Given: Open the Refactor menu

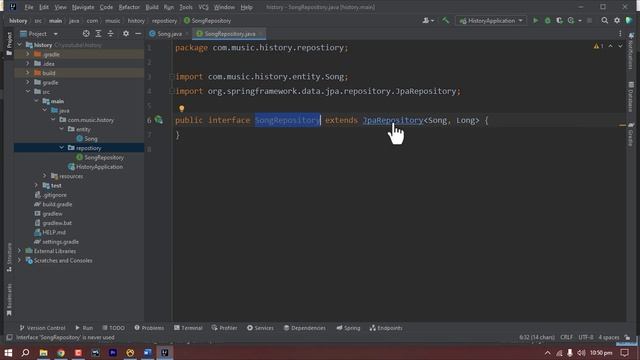Looking at the screenshot, I should coord(129,7).
